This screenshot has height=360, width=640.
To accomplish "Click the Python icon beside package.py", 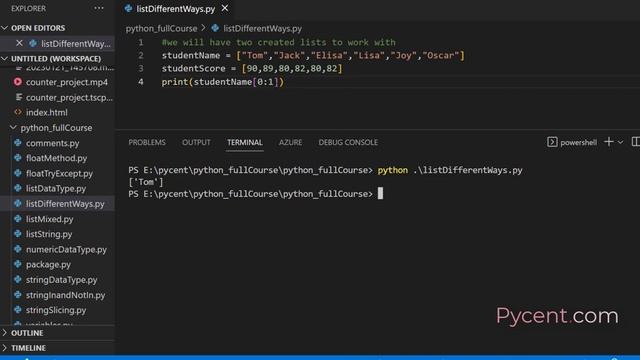I will point(18,264).
